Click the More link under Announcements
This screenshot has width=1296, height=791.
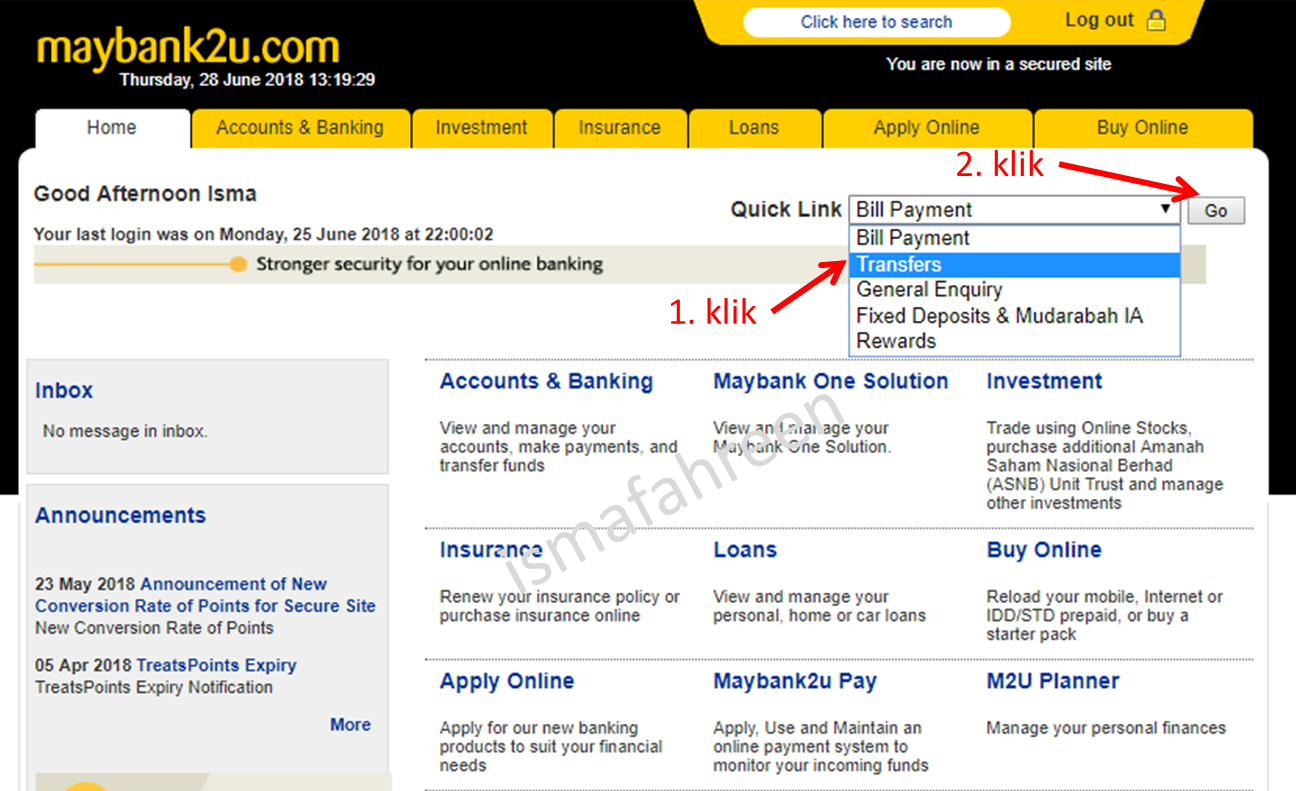(x=350, y=725)
